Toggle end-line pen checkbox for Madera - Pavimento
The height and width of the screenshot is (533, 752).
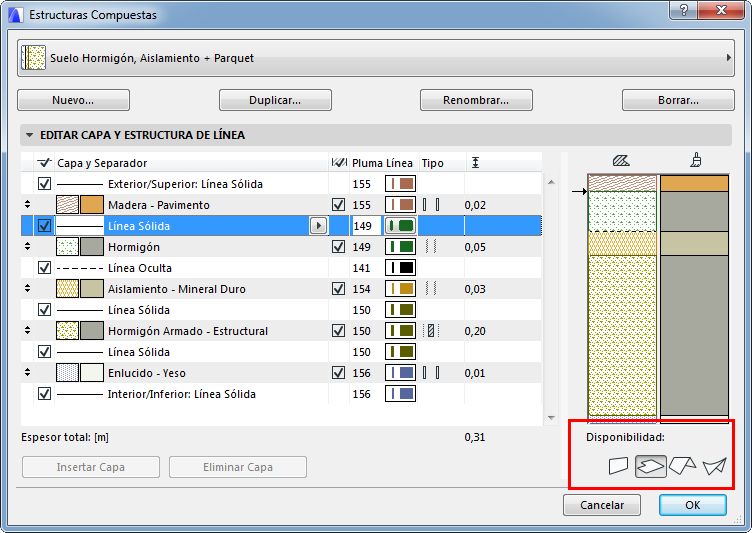(x=339, y=205)
